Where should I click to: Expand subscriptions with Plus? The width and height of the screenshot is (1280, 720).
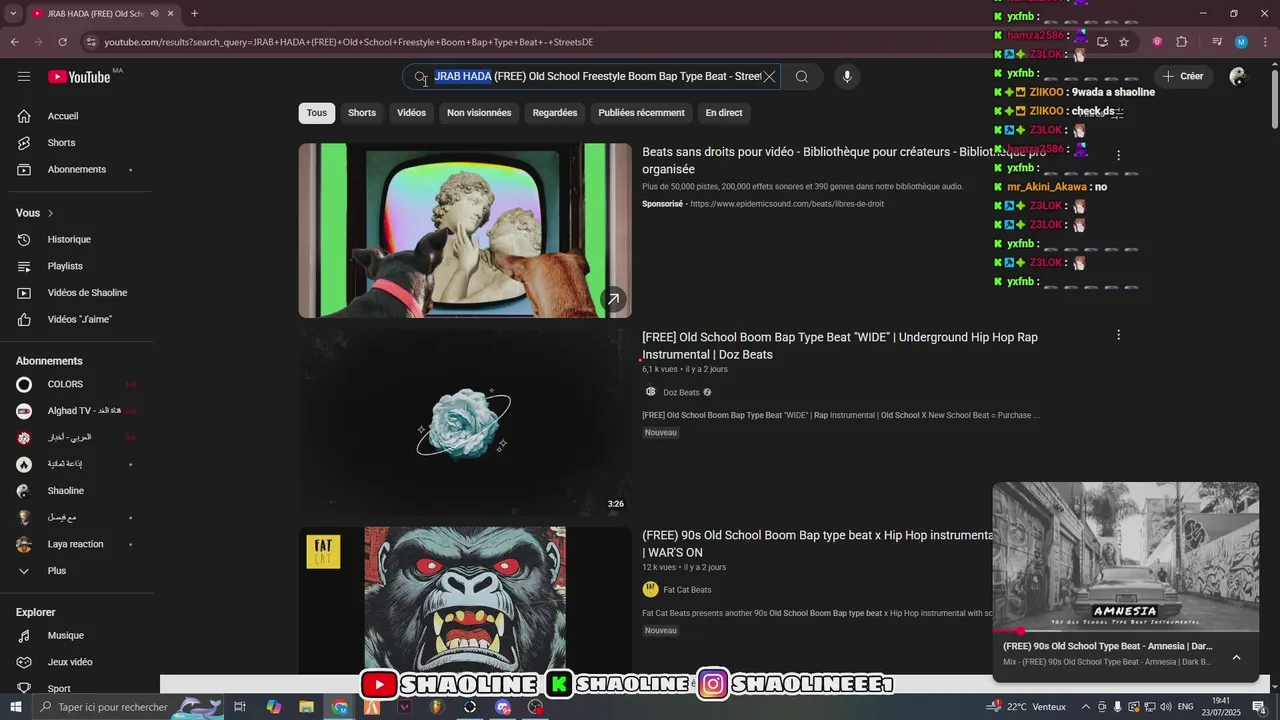(77, 571)
